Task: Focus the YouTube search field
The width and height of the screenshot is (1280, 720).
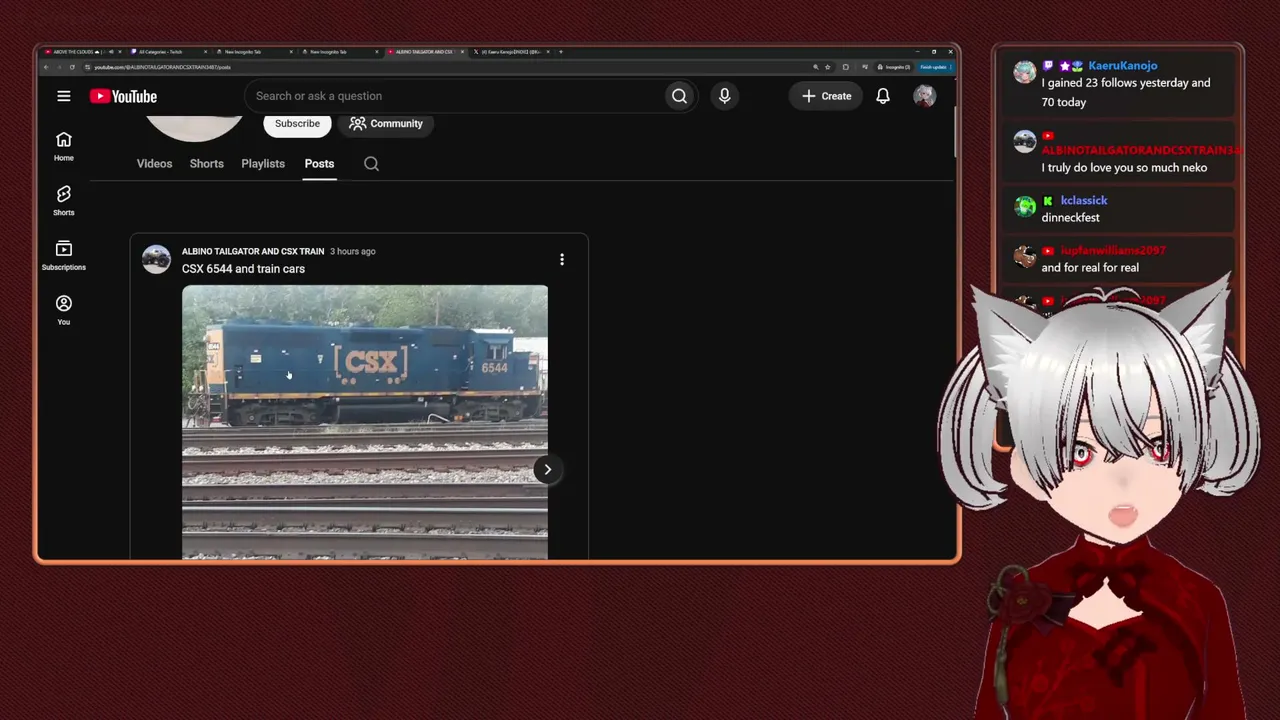Action: [455, 96]
